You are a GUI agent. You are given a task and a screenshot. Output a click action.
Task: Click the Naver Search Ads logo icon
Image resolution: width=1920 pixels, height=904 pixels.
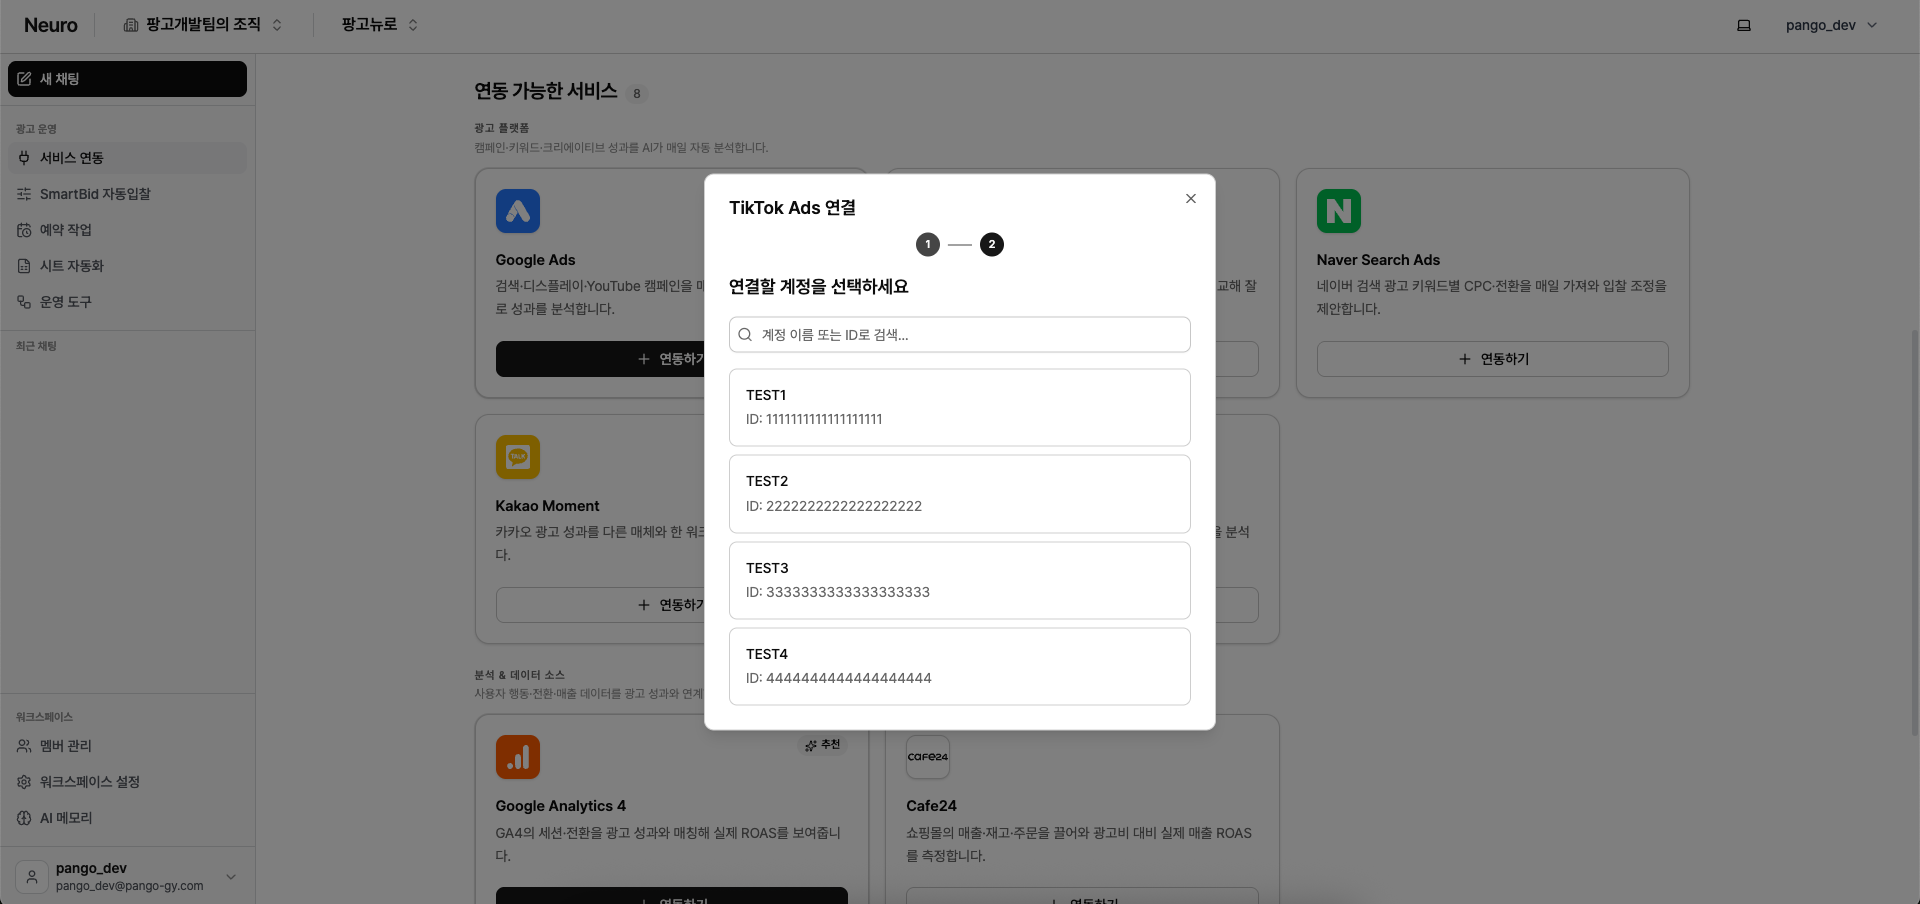1339,211
